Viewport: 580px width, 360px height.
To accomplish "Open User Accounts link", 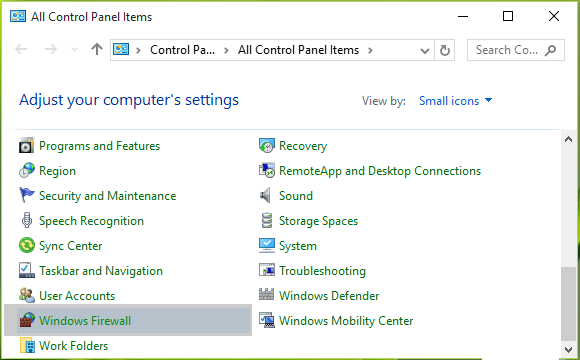I will pyautogui.click(x=77, y=296).
